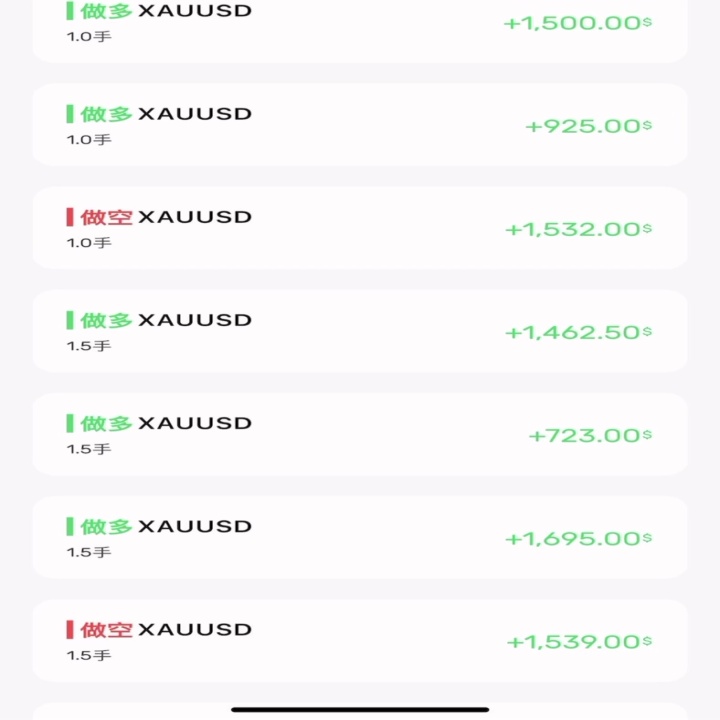
Task: Open the +925.00 XAUUSD long trade card
Action: (x=360, y=124)
